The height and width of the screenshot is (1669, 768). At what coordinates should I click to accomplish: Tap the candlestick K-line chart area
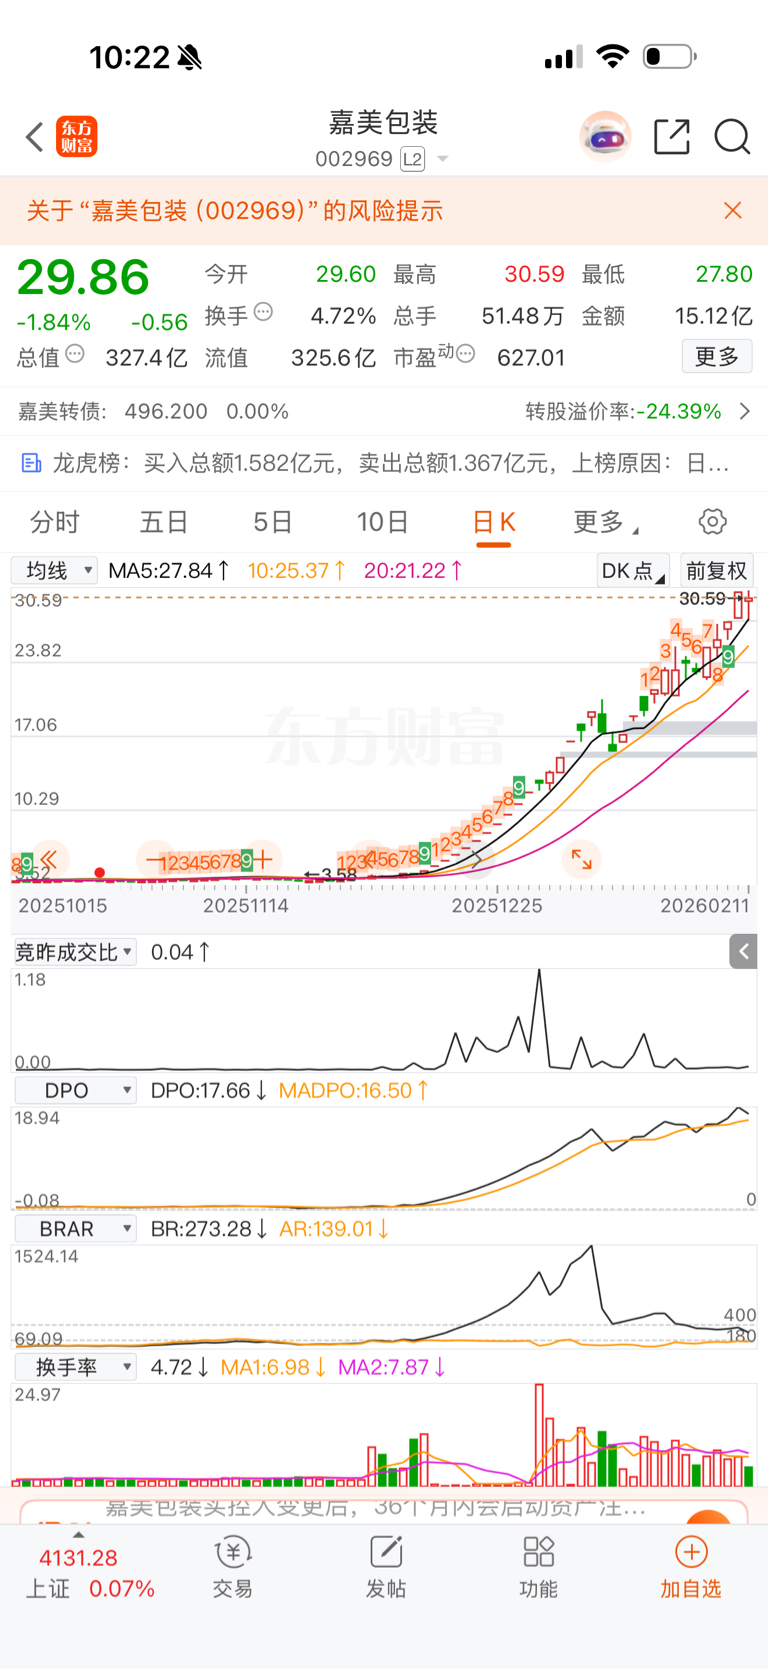(x=384, y=737)
